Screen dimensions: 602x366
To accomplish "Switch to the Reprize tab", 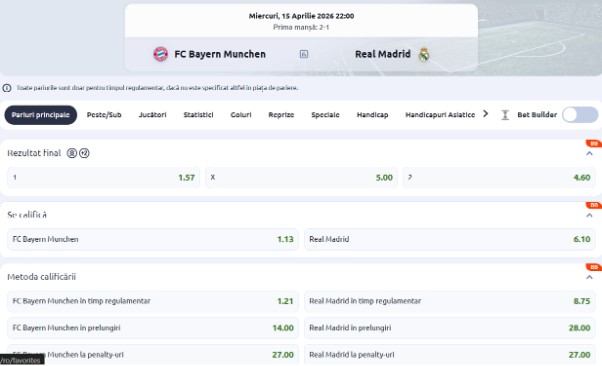I will (x=281, y=115).
